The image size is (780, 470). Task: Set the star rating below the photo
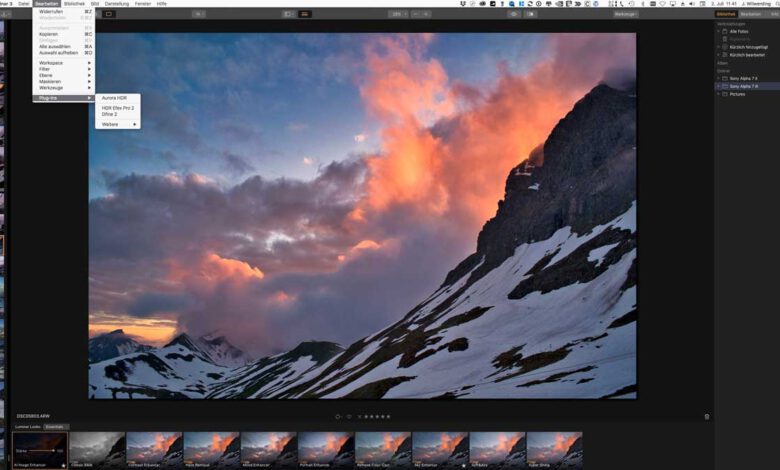377,416
